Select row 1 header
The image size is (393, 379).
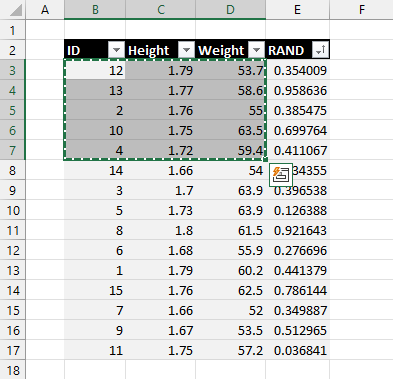(13, 30)
